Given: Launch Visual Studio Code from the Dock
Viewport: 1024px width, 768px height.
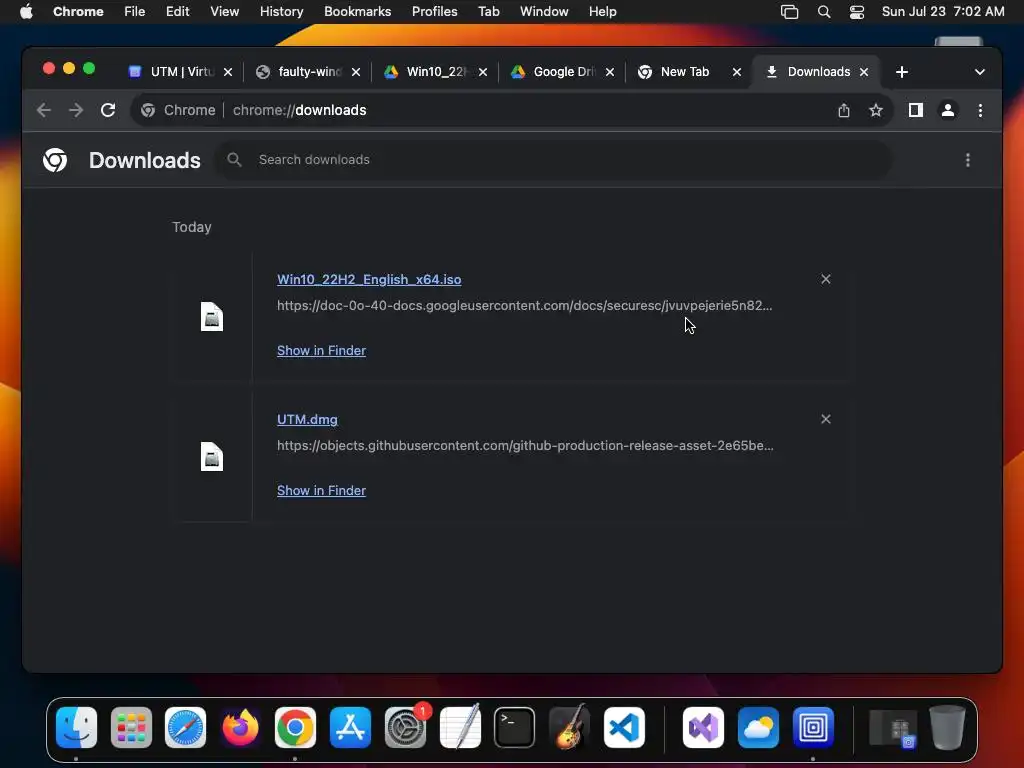Looking at the screenshot, I should point(624,727).
